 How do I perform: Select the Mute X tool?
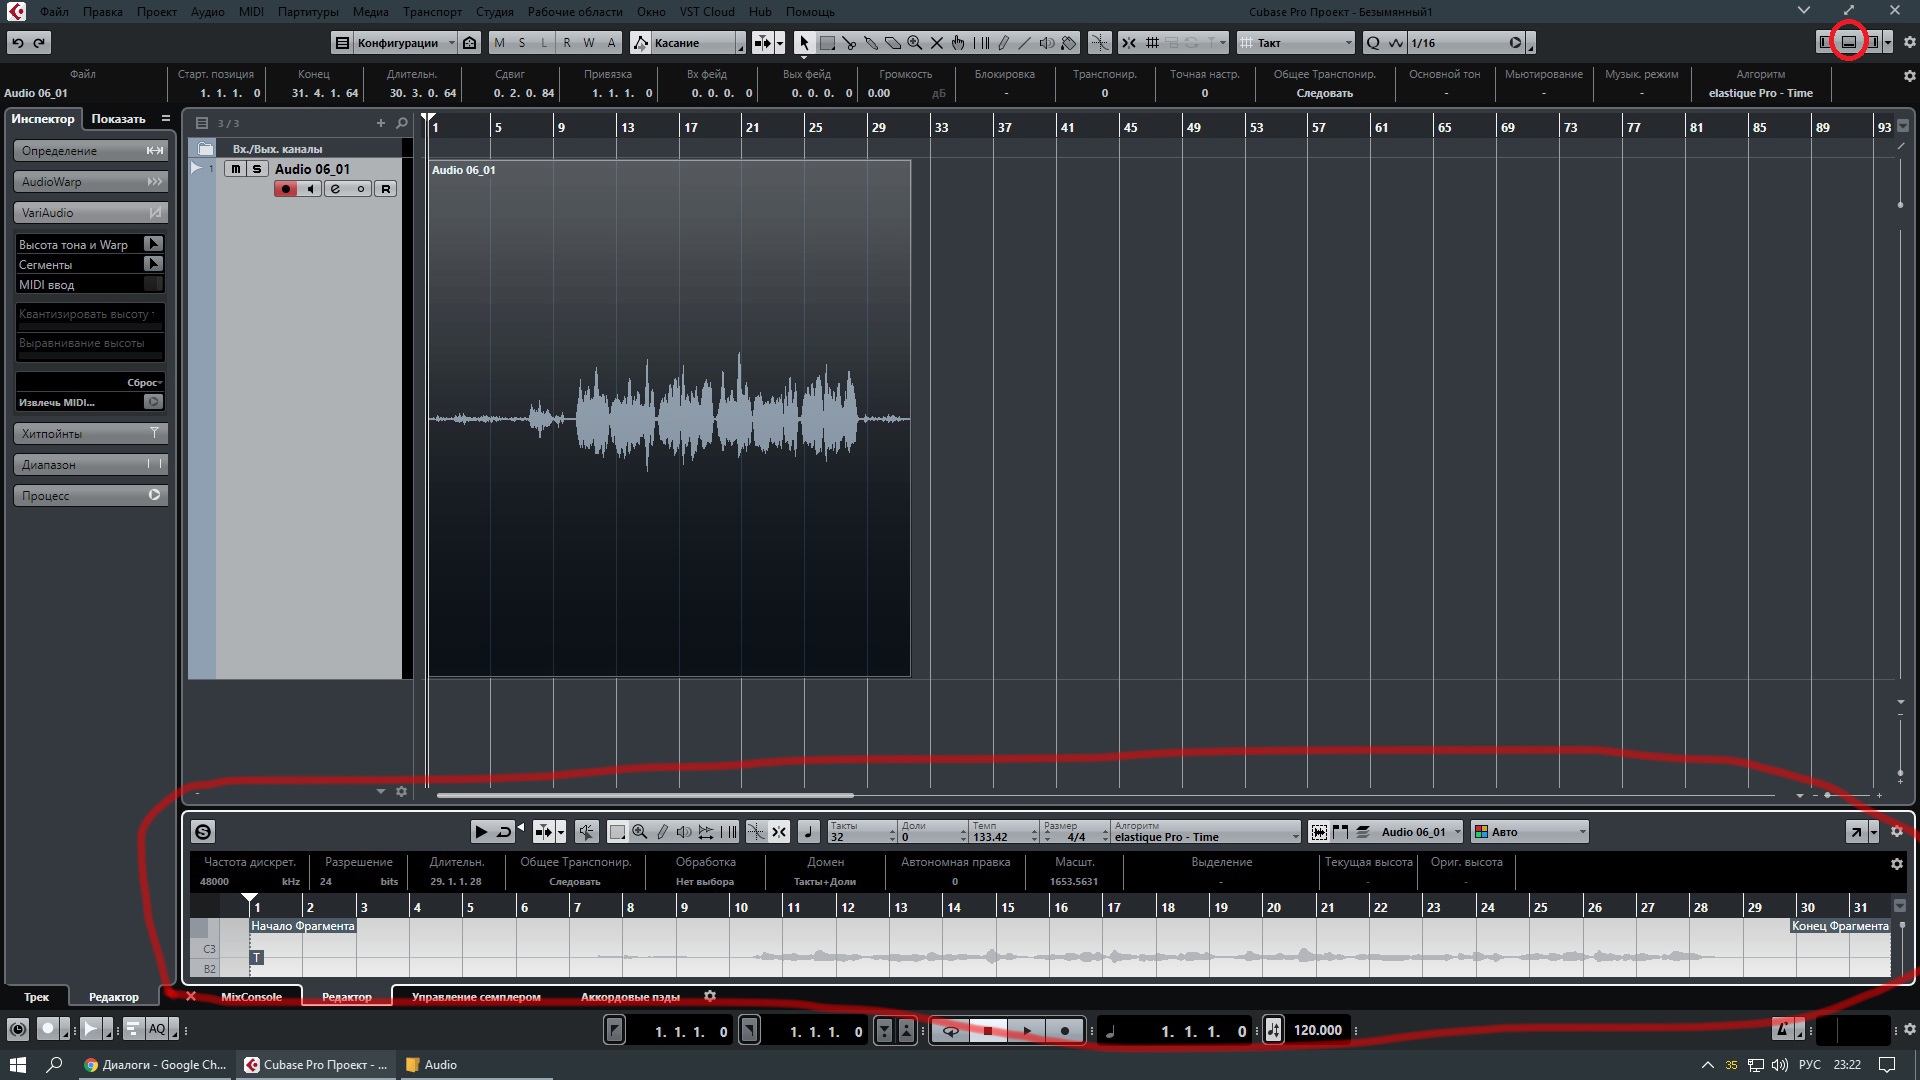pos(937,43)
